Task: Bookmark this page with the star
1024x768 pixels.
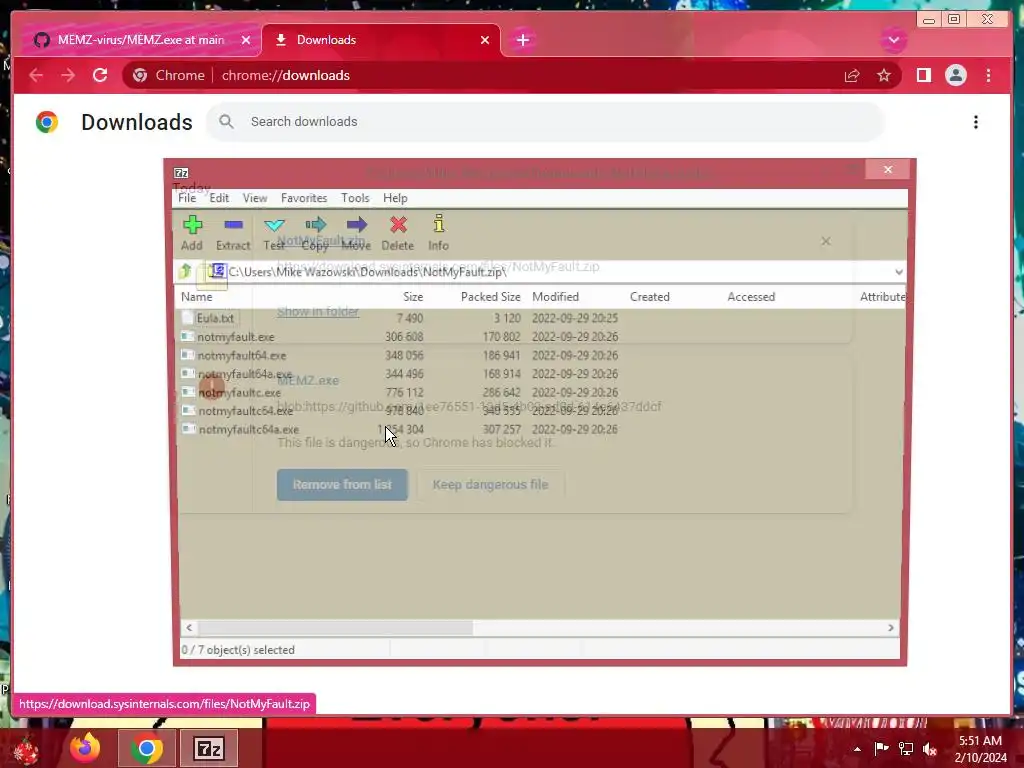Action: (884, 76)
